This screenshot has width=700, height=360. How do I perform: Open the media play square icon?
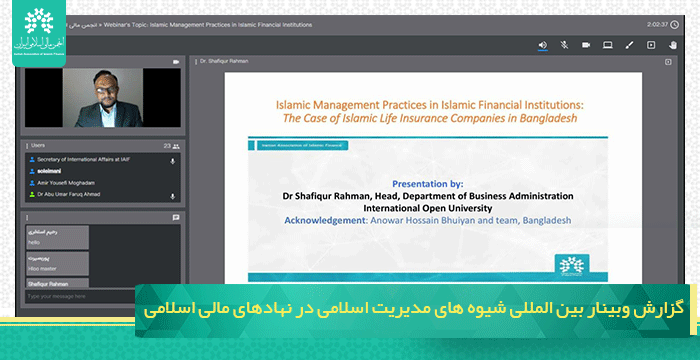point(651,45)
